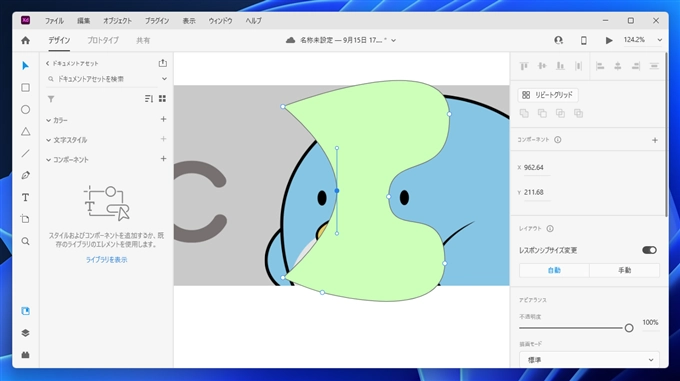
Task: Select the Text tool
Action: [x=26, y=197]
